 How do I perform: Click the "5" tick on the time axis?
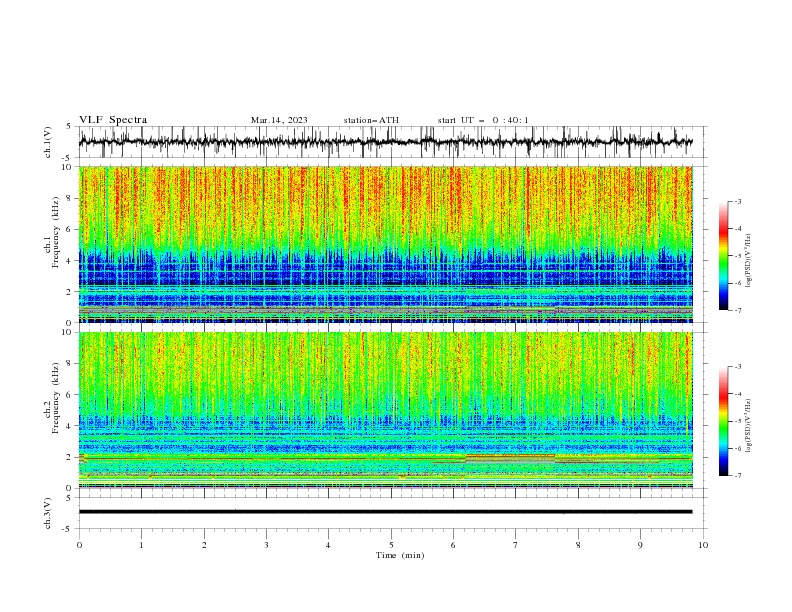click(x=391, y=545)
